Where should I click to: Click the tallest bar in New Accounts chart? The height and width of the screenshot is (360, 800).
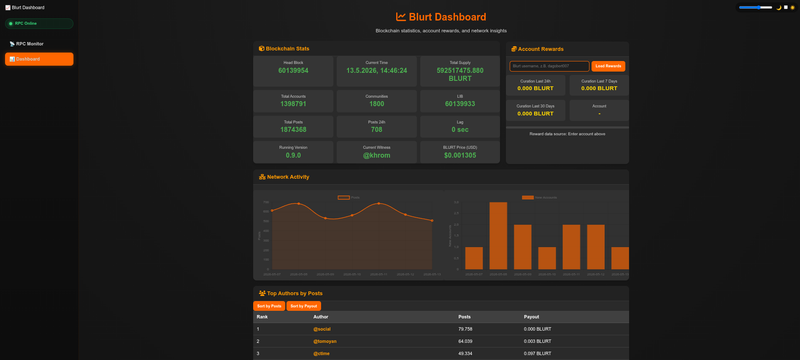(498, 236)
